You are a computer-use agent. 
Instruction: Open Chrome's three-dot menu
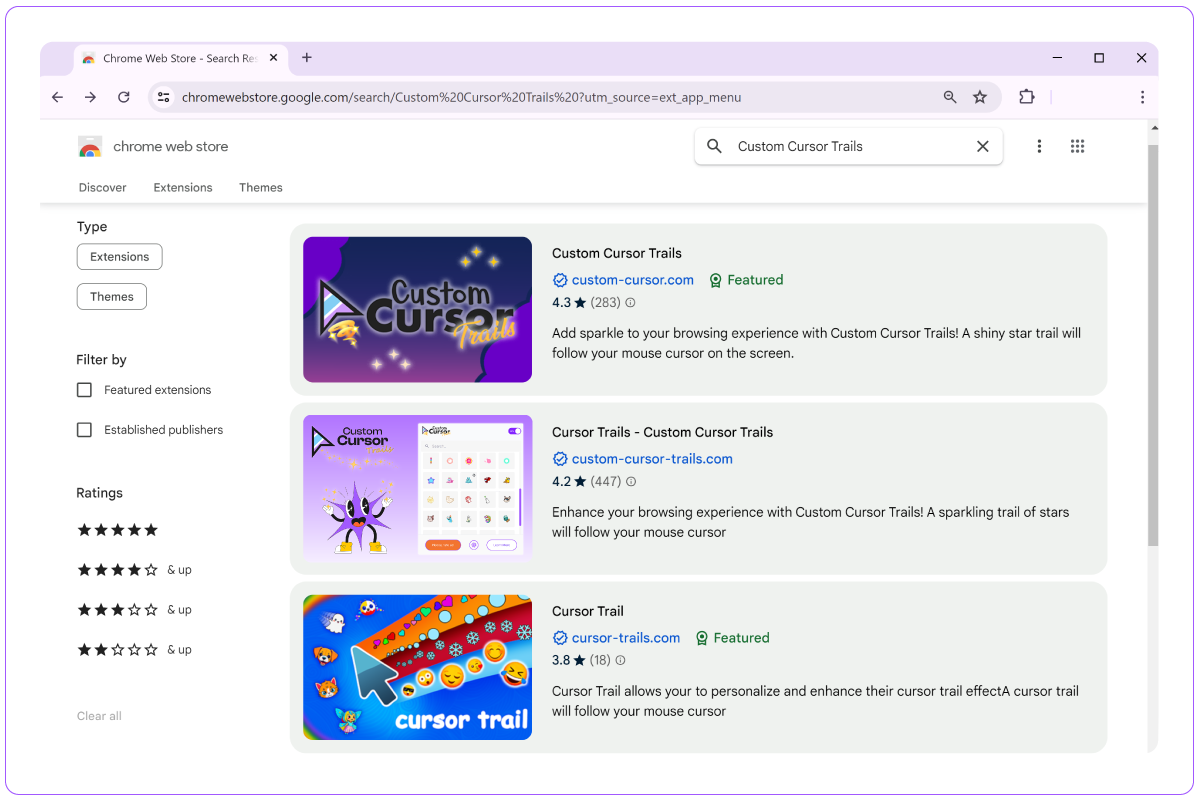1142,97
